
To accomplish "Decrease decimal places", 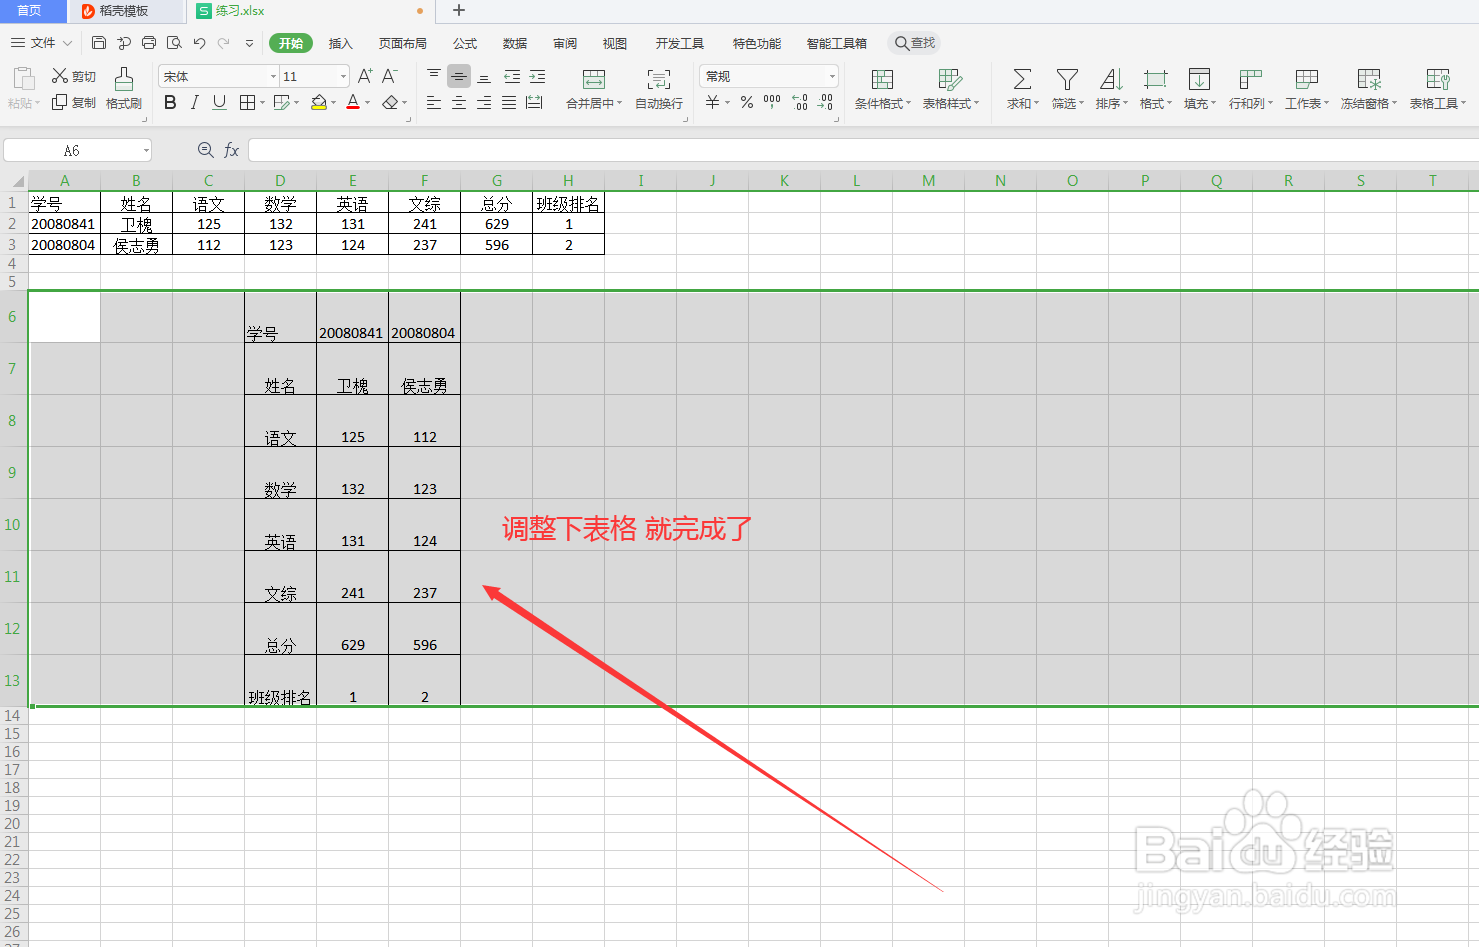I will [x=825, y=102].
